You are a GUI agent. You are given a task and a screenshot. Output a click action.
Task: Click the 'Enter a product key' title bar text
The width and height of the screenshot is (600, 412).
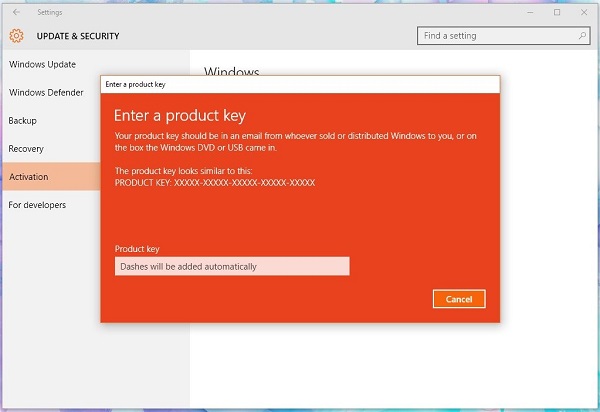click(x=135, y=85)
